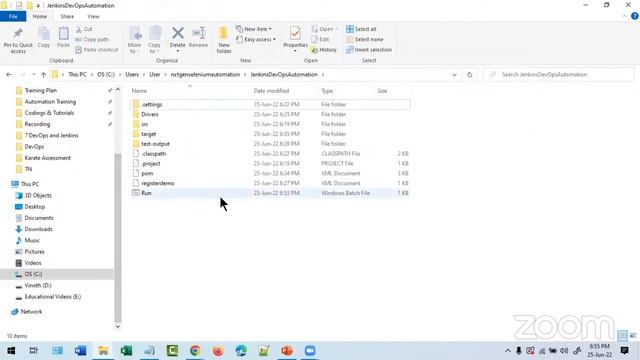Create a New folder
Screen dimensions: 640x360
tap(224, 40)
